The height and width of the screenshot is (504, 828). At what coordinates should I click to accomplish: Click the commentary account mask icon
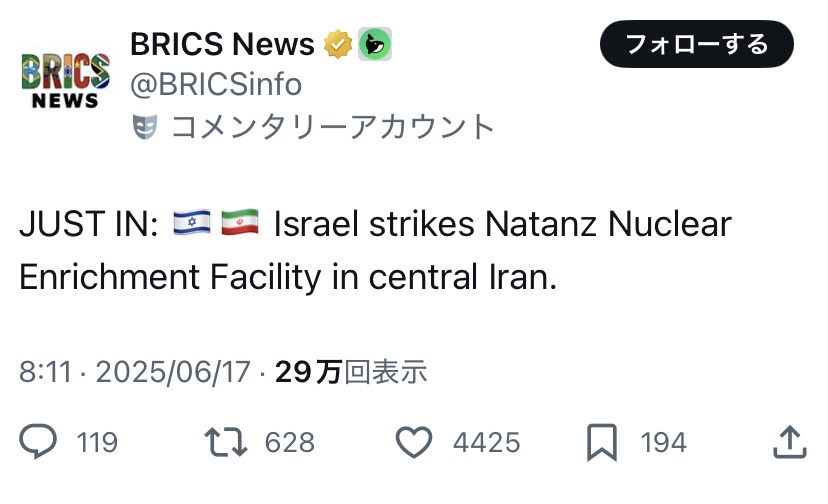[x=146, y=127]
